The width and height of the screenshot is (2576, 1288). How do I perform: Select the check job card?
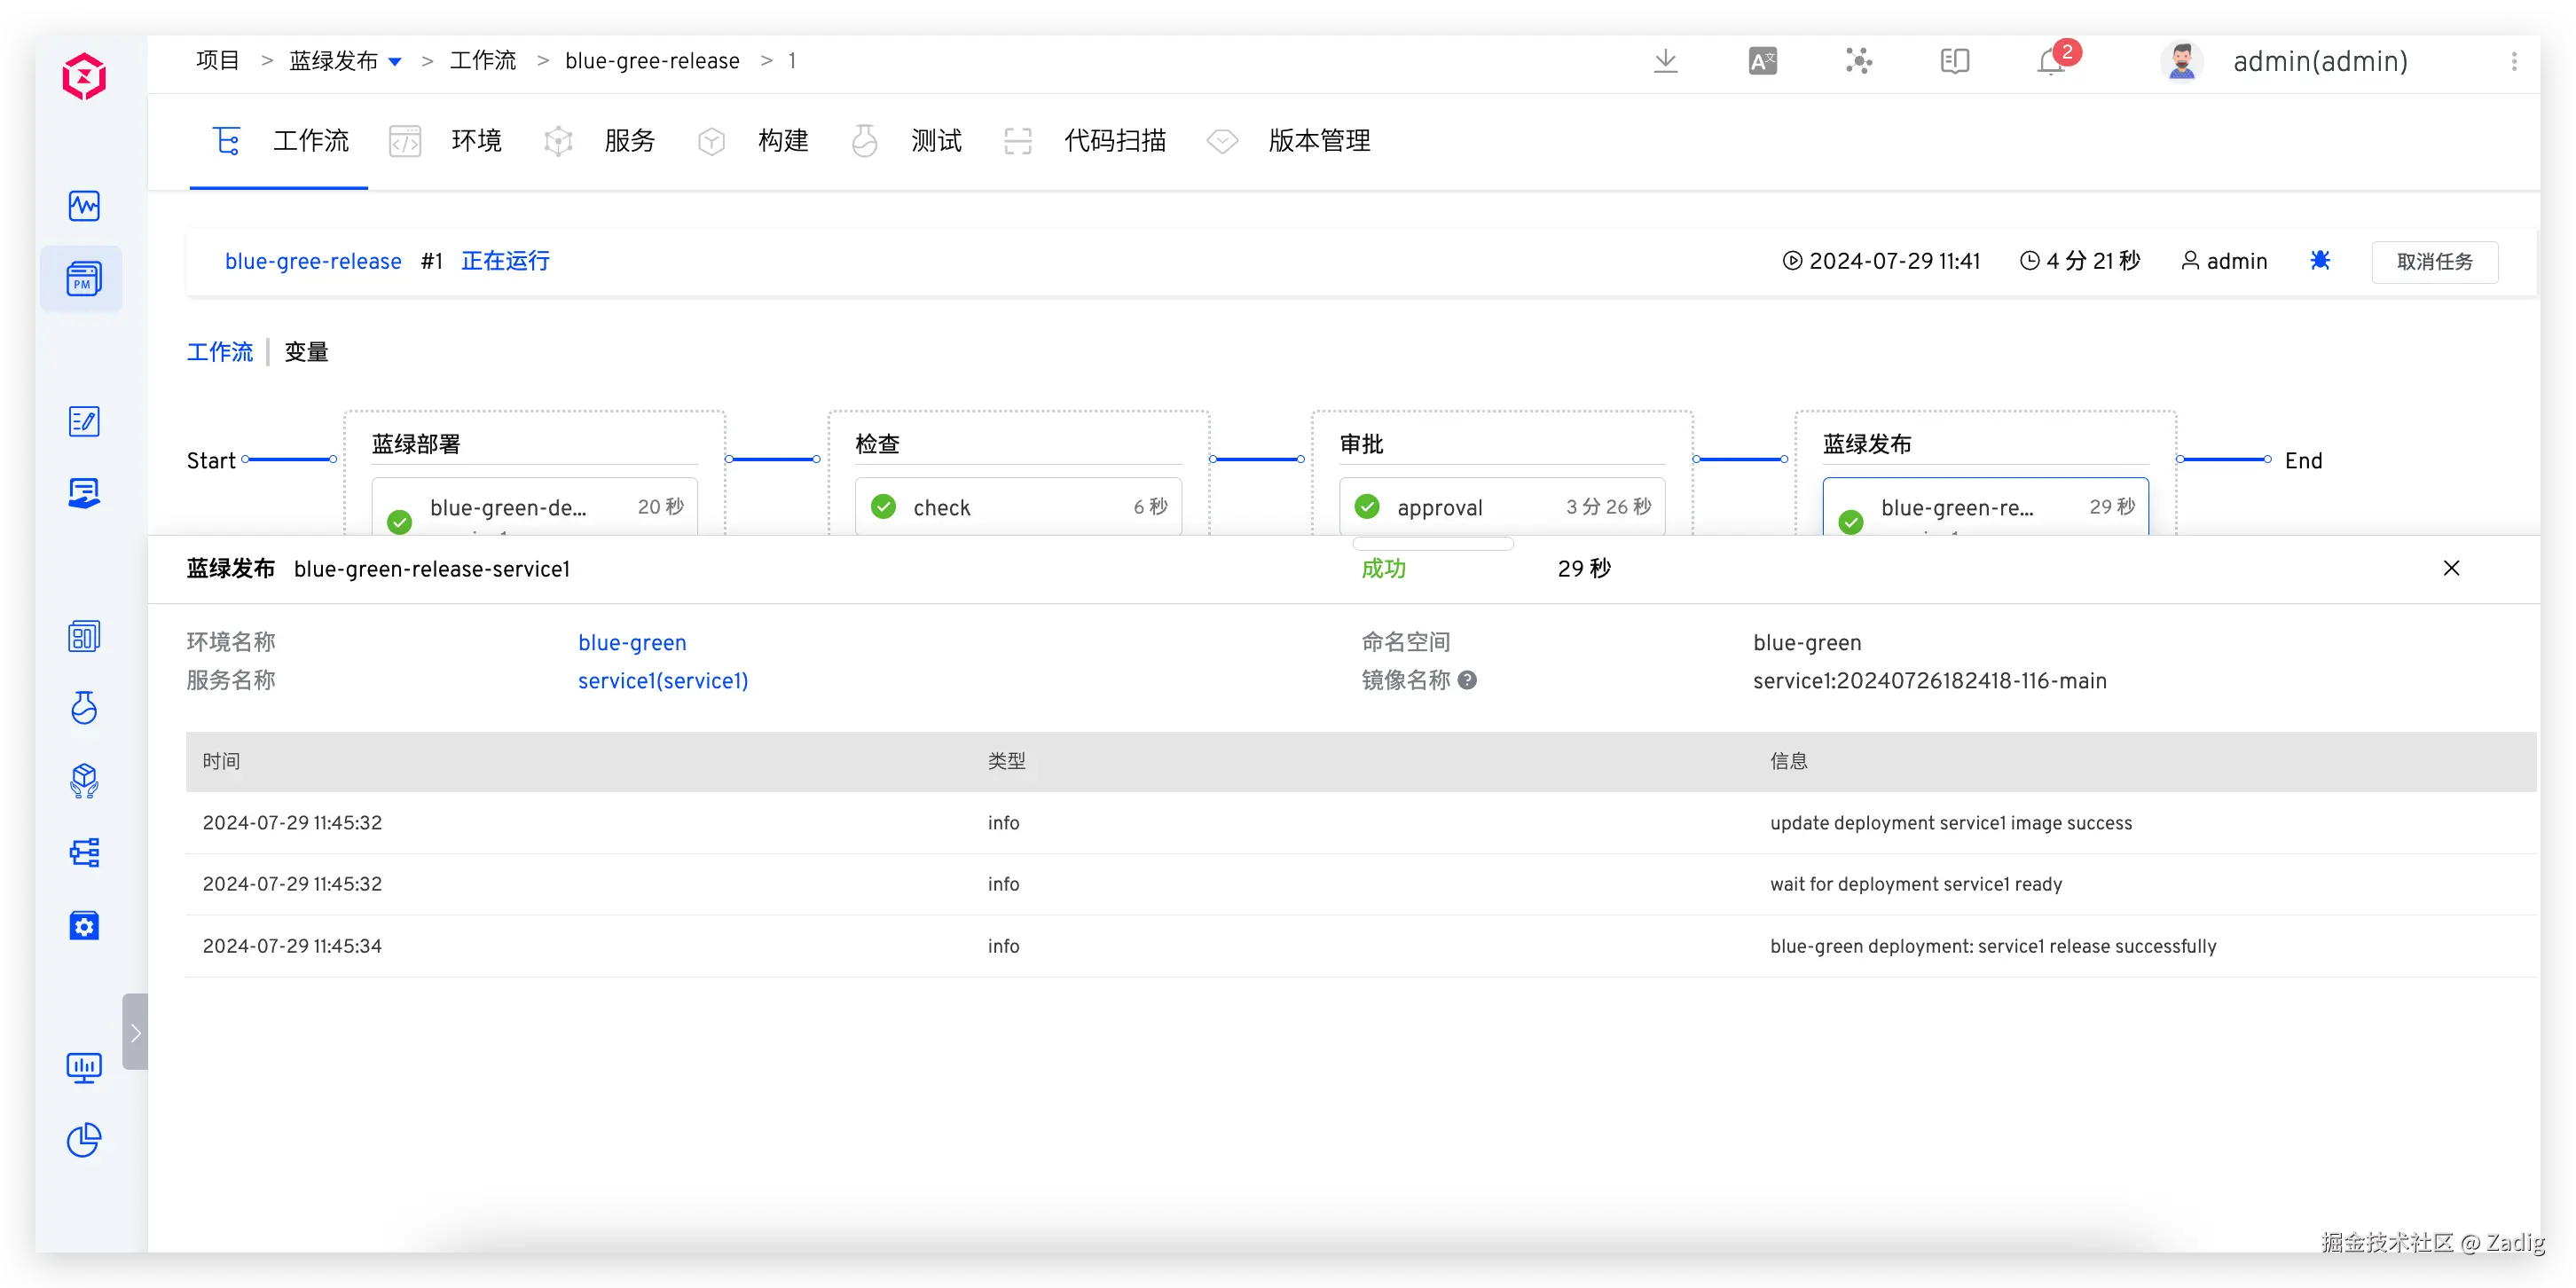1017,507
